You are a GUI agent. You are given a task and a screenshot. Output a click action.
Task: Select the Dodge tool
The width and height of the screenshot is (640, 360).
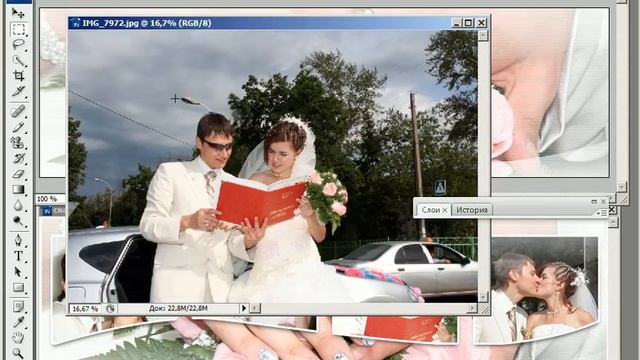point(18,221)
